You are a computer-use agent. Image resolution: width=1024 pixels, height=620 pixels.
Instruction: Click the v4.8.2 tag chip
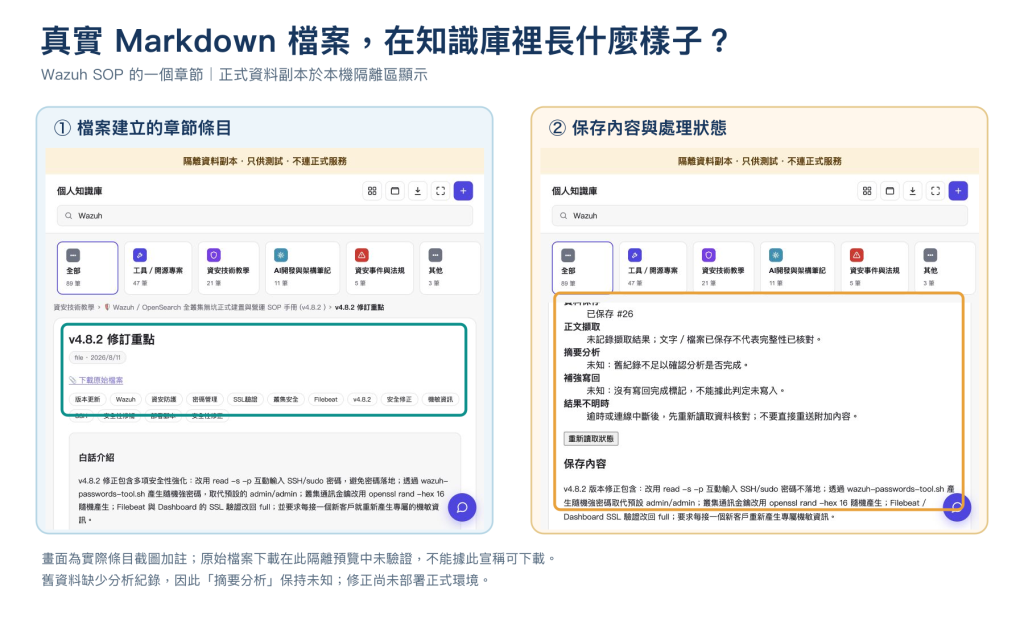click(x=362, y=399)
